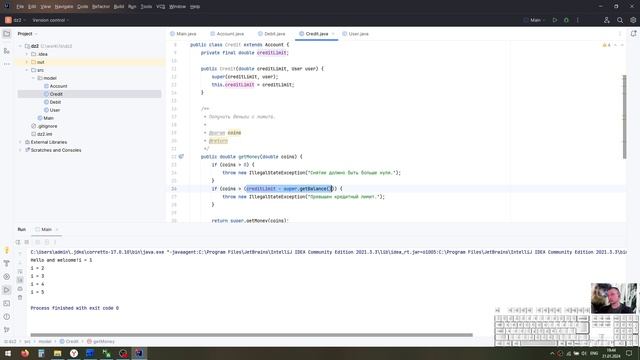Start debugging with the green bug icon
This screenshot has width=640, height=360.
(x=566, y=20)
